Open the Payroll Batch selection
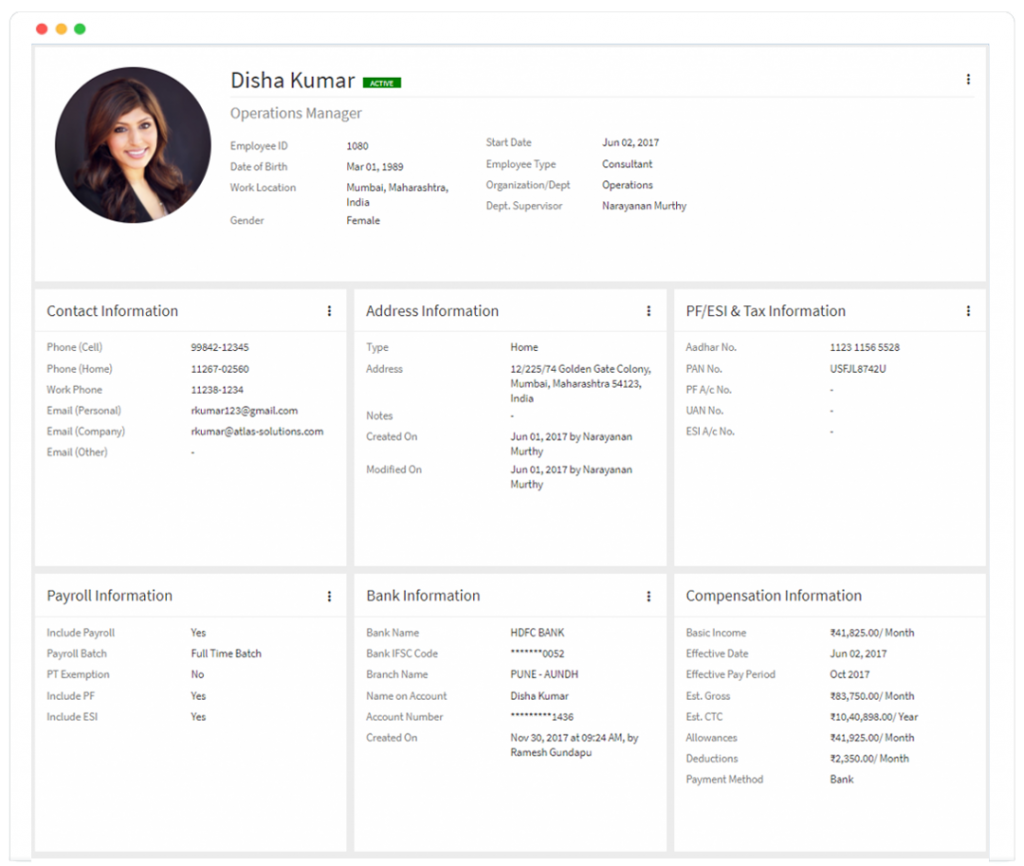The height and width of the screenshot is (866, 1024). pyautogui.click(x=226, y=653)
